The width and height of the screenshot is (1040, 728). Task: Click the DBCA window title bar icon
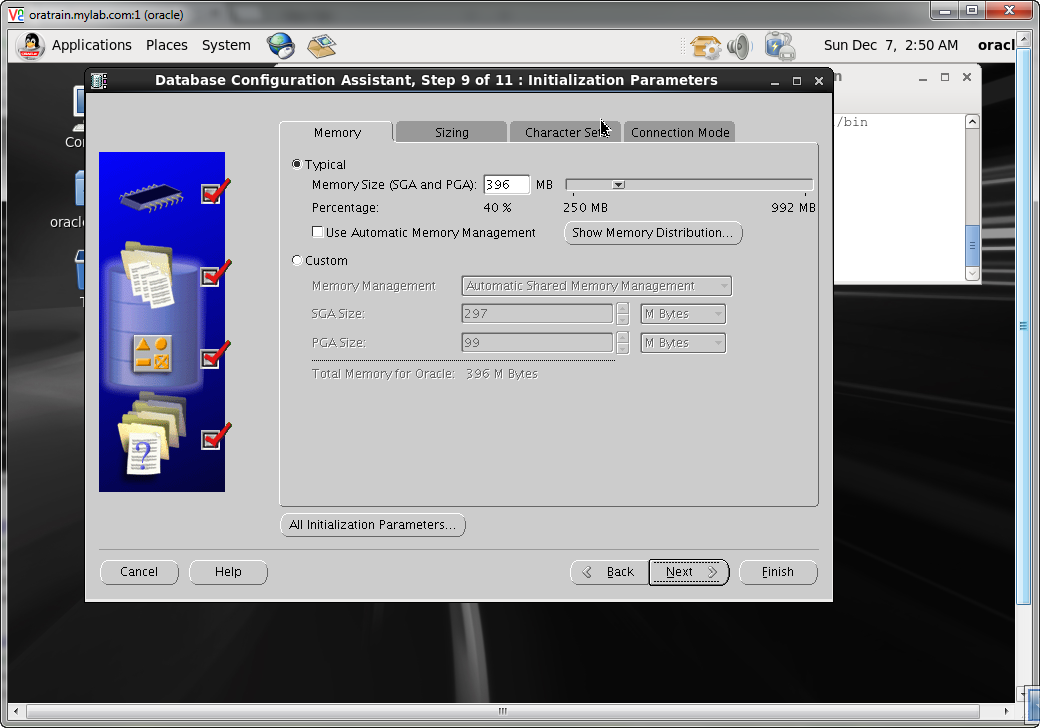[x=99, y=81]
